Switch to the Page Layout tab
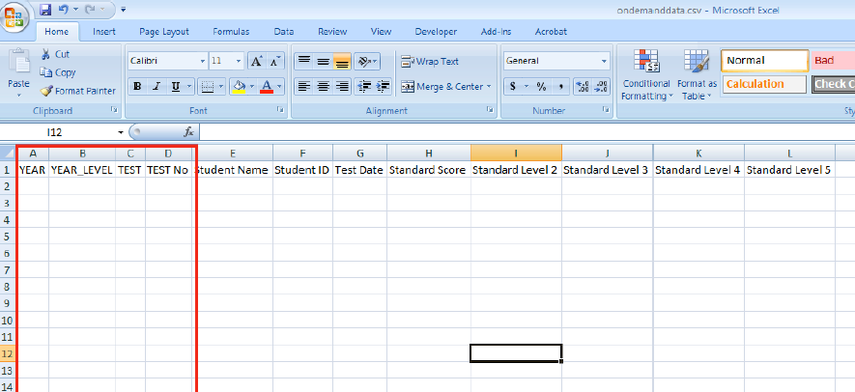Image resolution: width=855 pixels, height=392 pixels. pyautogui.click(x=164, y=32)
